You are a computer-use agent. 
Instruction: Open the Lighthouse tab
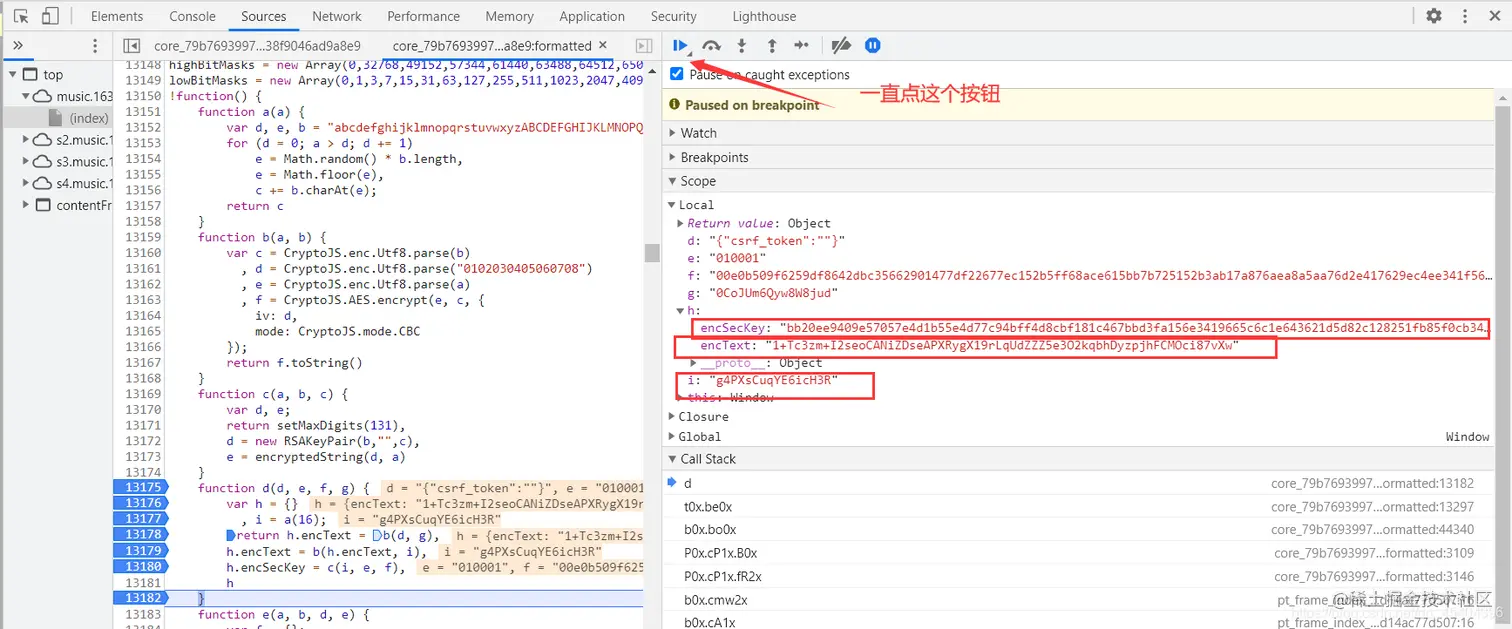pyautogui.click(x=765, y=16)
